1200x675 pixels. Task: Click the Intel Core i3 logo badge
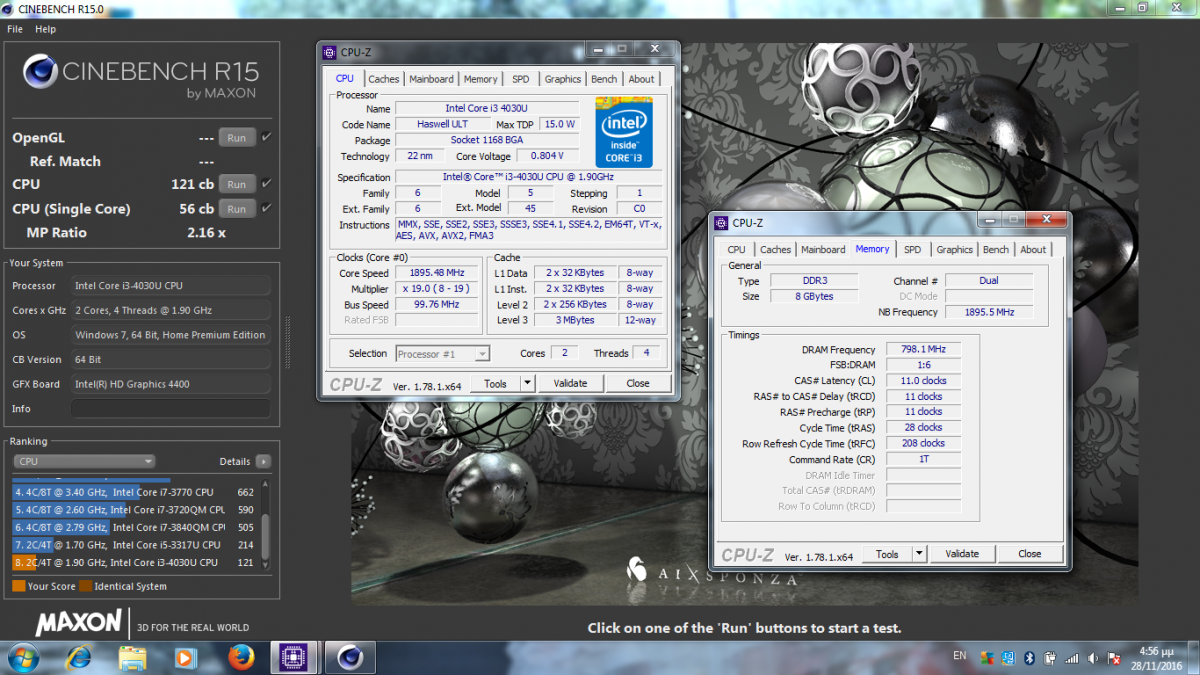624,132
